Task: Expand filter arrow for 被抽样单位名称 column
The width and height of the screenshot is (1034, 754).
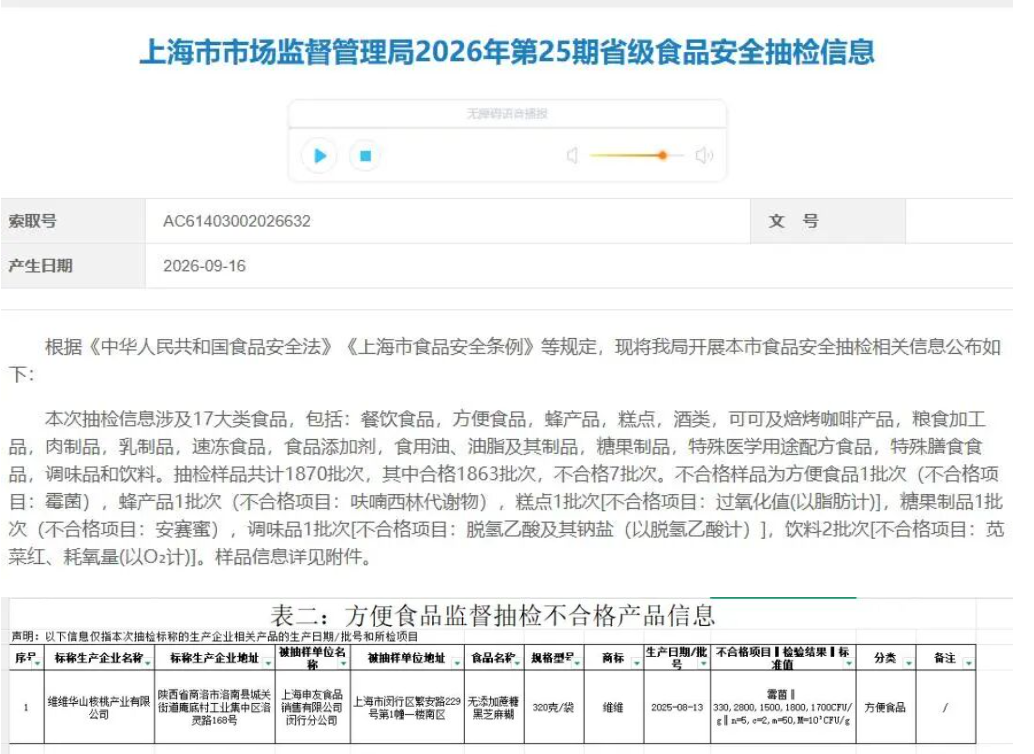Action: 344,663
